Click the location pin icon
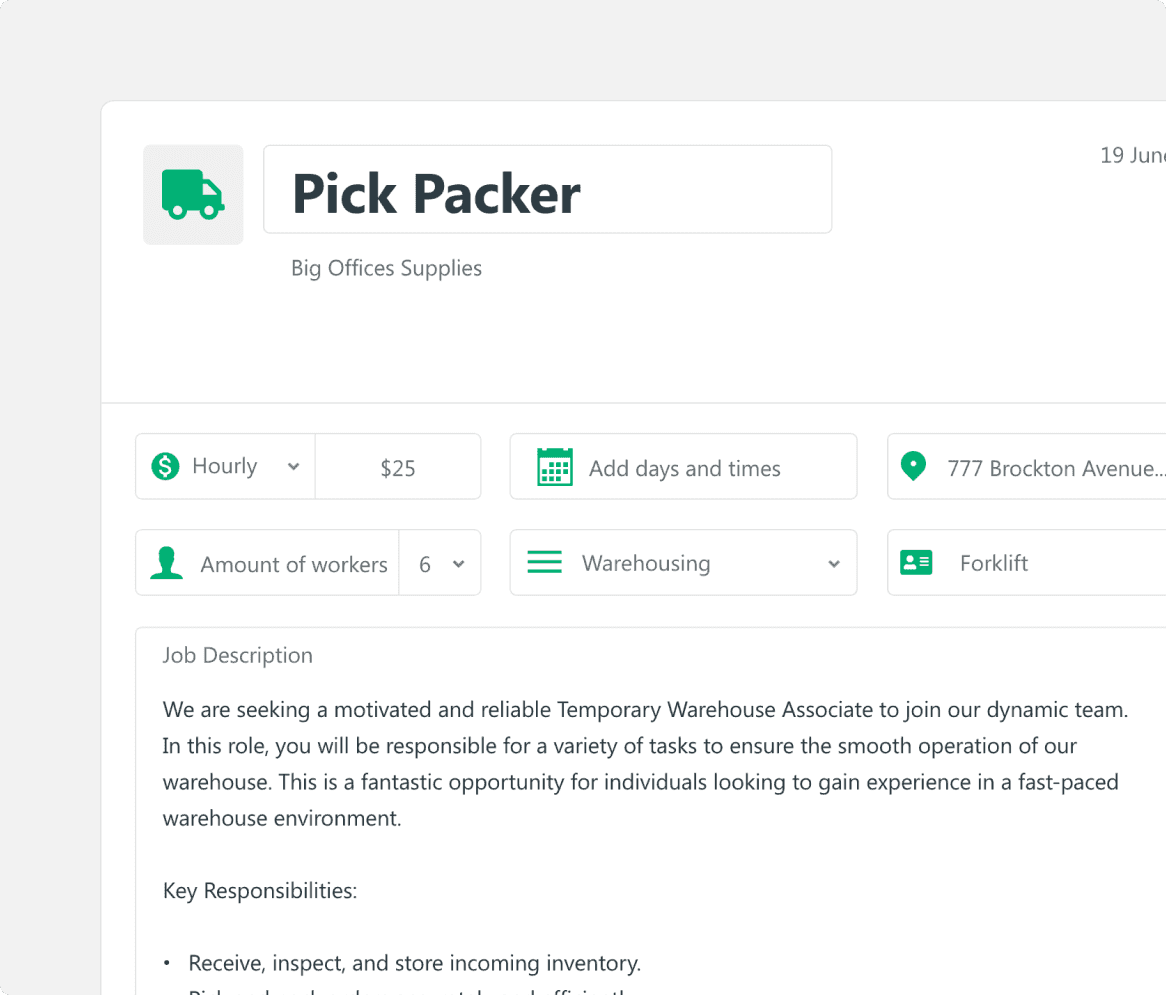This screenshot has height=995, width=1166. [913, 466]
